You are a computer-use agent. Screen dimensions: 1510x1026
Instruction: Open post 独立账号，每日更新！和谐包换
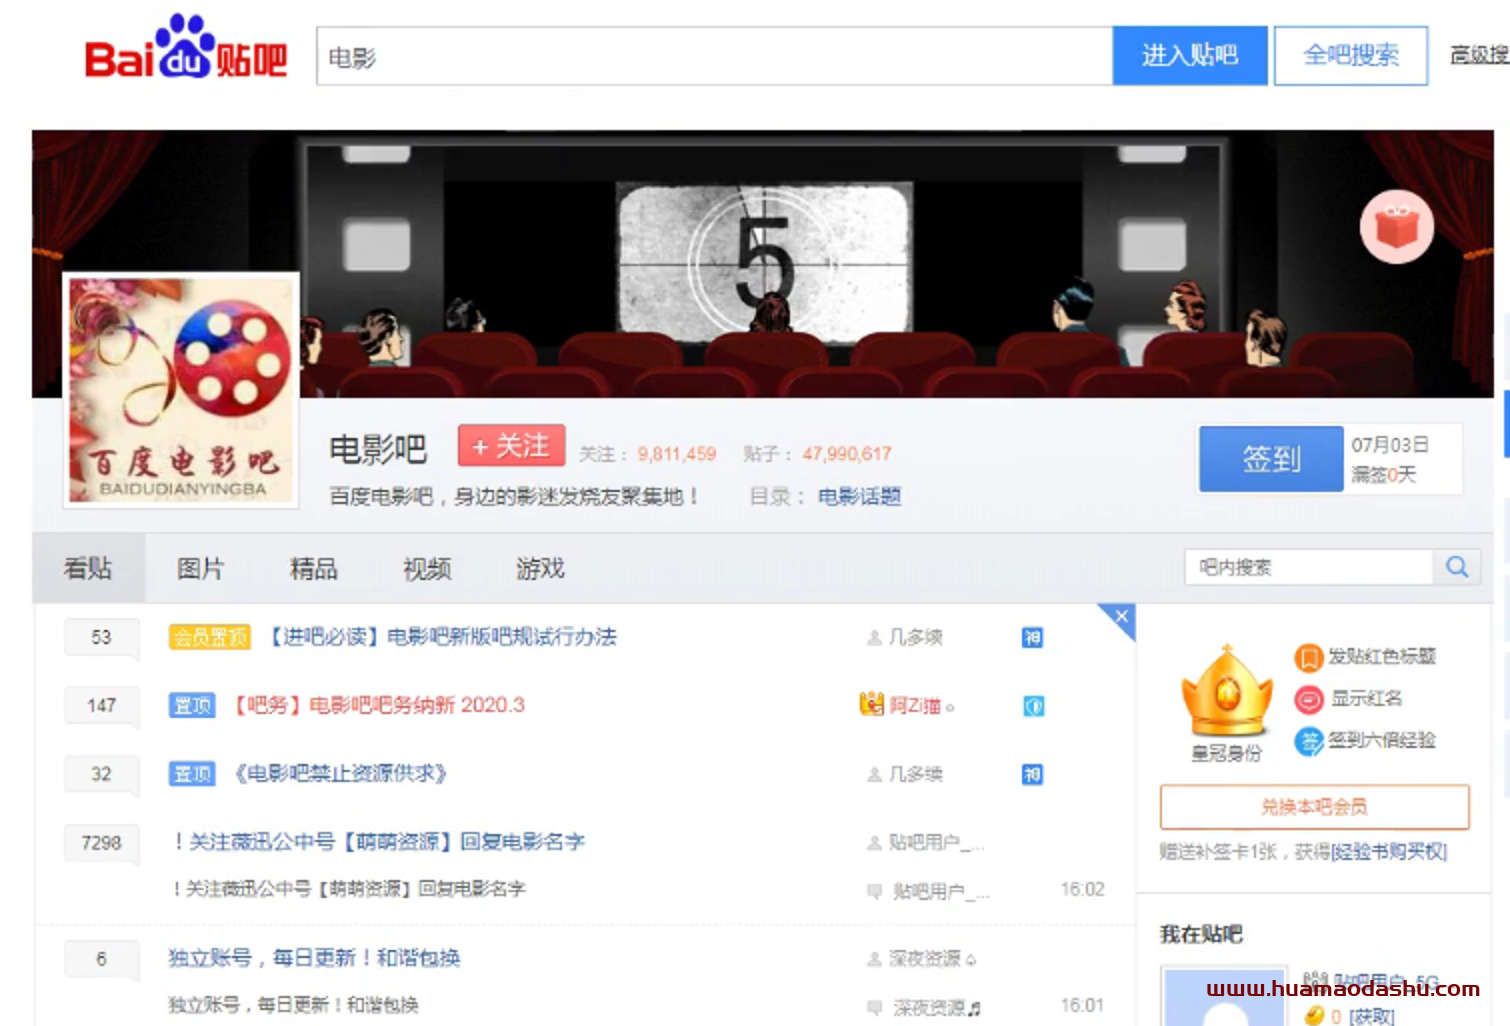(314, 958)
